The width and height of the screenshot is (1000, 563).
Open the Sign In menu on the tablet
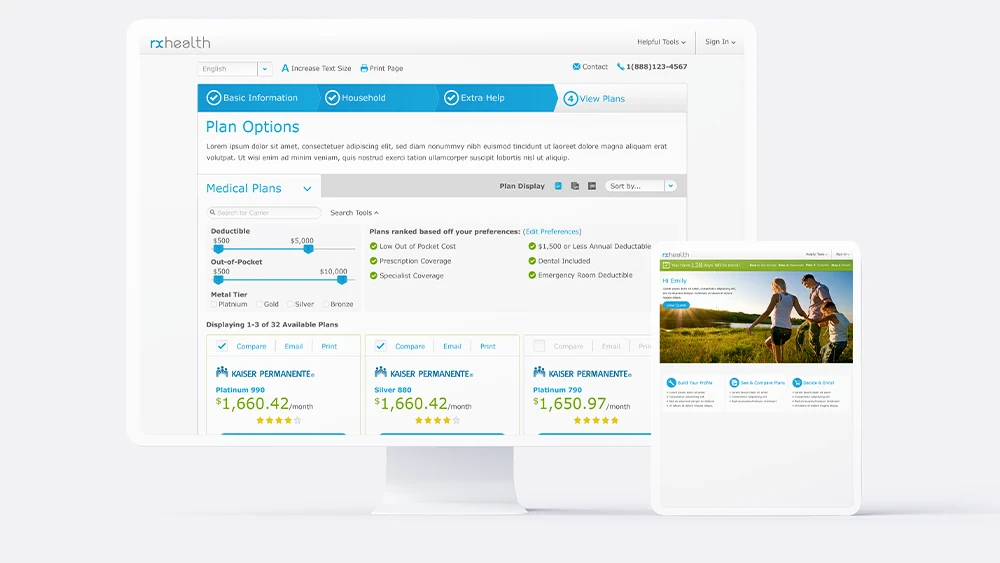842,254
